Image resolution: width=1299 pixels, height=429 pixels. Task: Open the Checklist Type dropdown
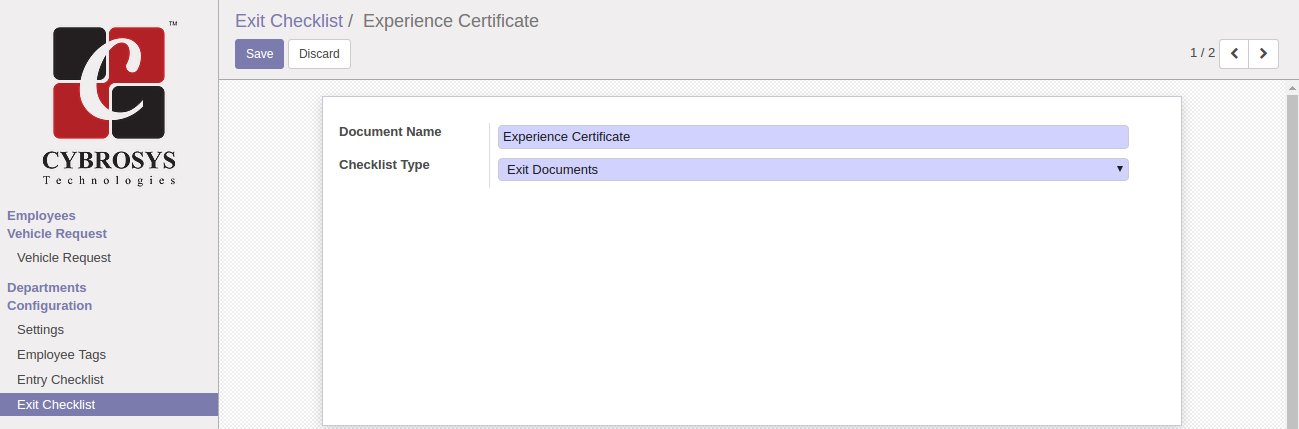point(812,170)
